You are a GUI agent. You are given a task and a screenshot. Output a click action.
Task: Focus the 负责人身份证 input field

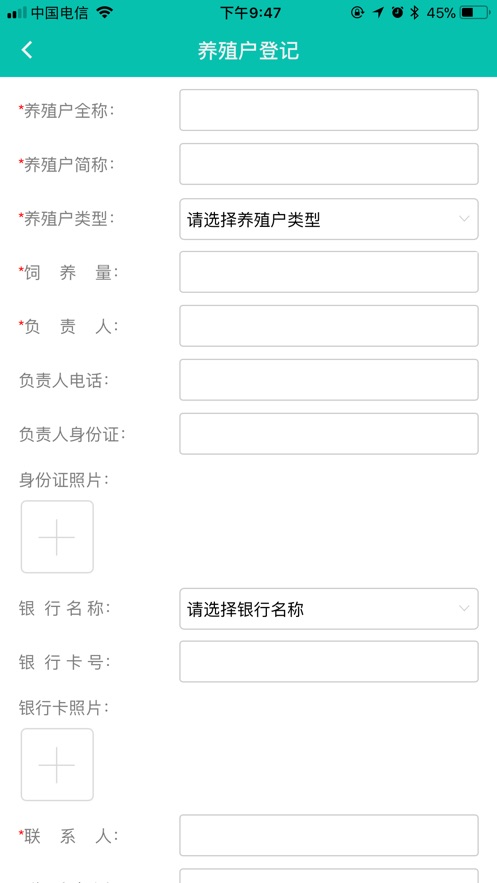point(329,434)
